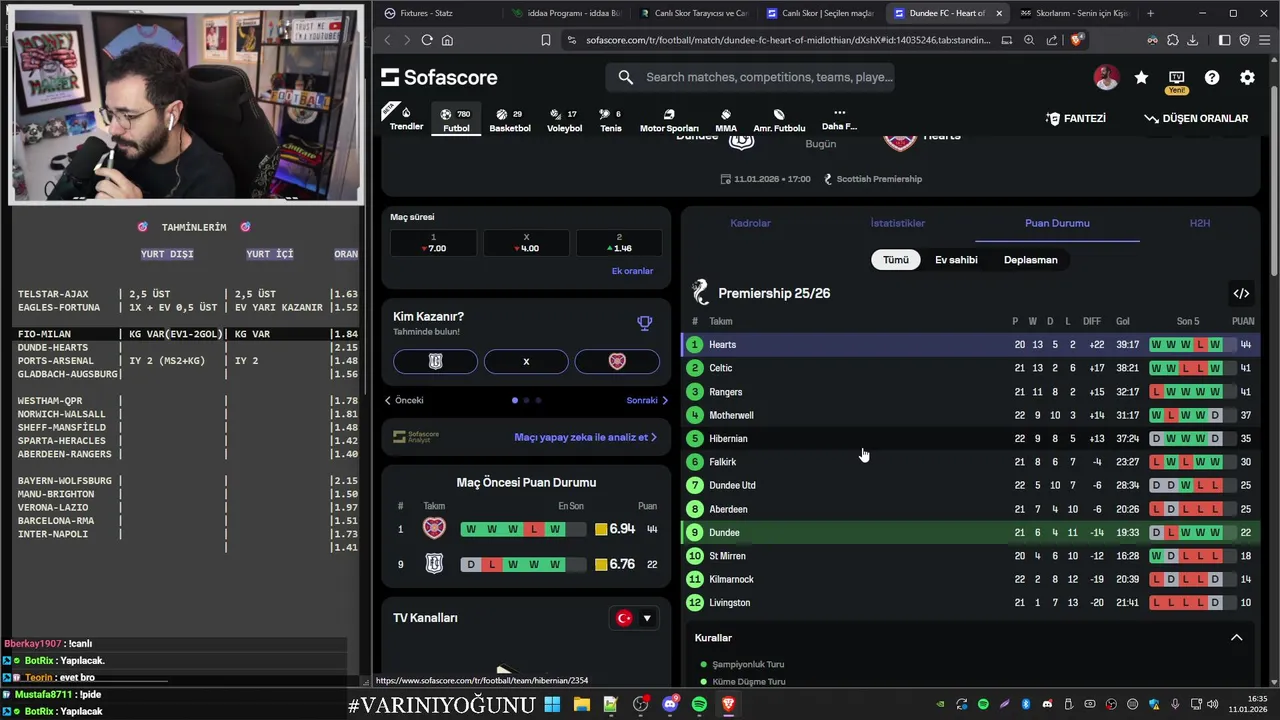Click the Brave shields icon in the address bar
Image resolution: width=1280 pixels, height=720 pixels.
1076,40
